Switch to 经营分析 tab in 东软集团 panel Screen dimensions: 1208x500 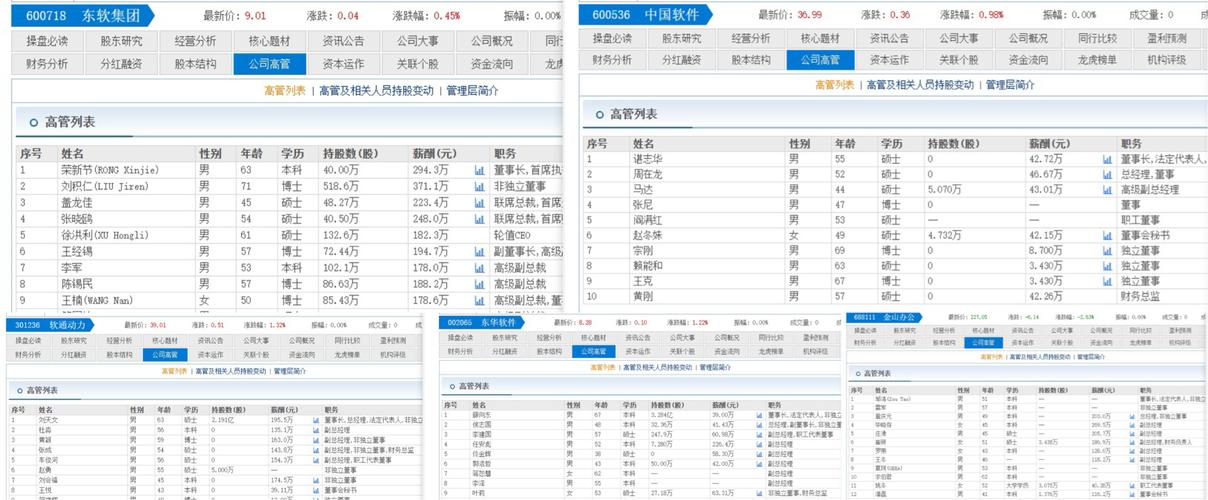(x=196, y=41)
